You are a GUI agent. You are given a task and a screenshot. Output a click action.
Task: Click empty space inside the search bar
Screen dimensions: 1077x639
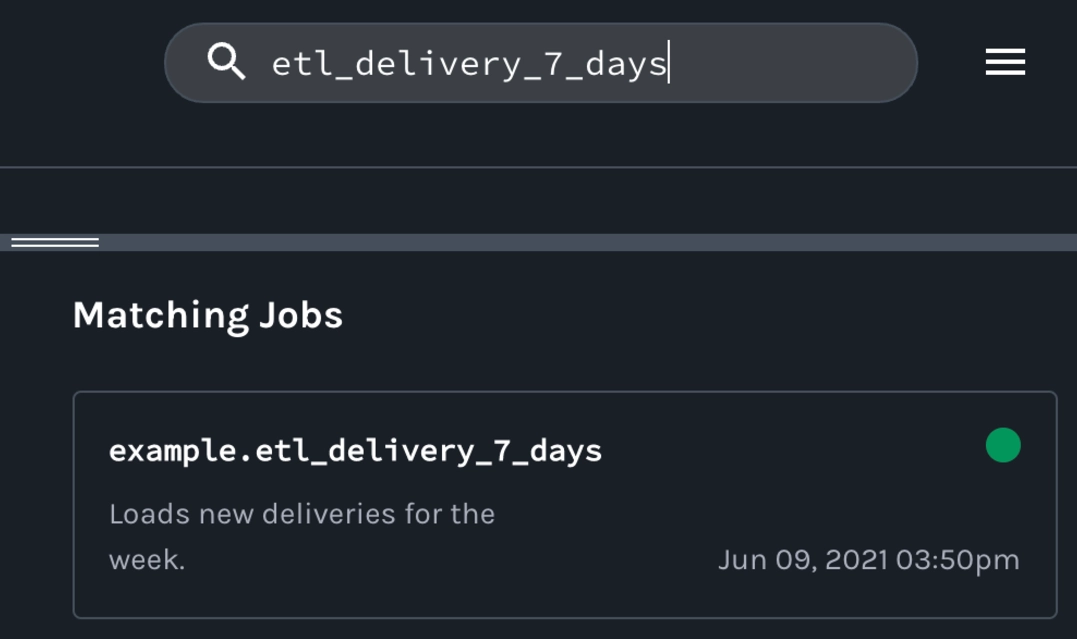(x=790, y=63)
